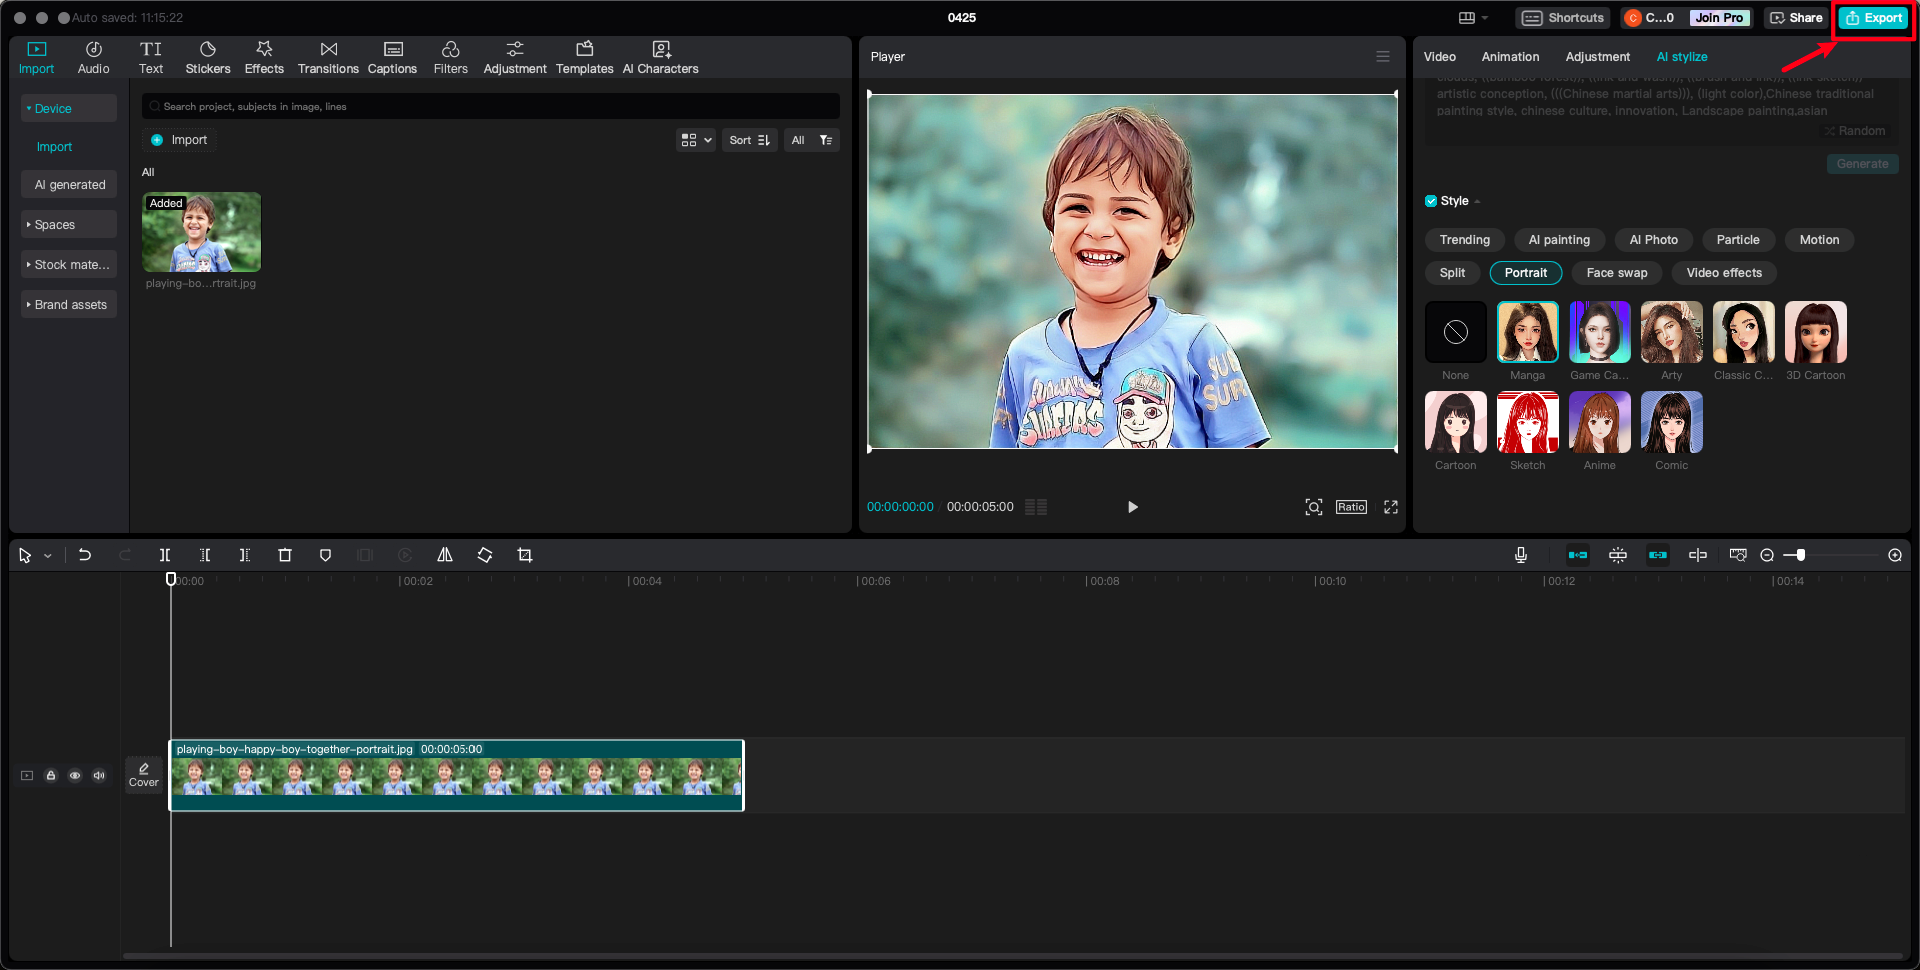Click the delete clip icon in the timeline toolbar
The image size is (1920, 970).
click(x=285, y=555)
